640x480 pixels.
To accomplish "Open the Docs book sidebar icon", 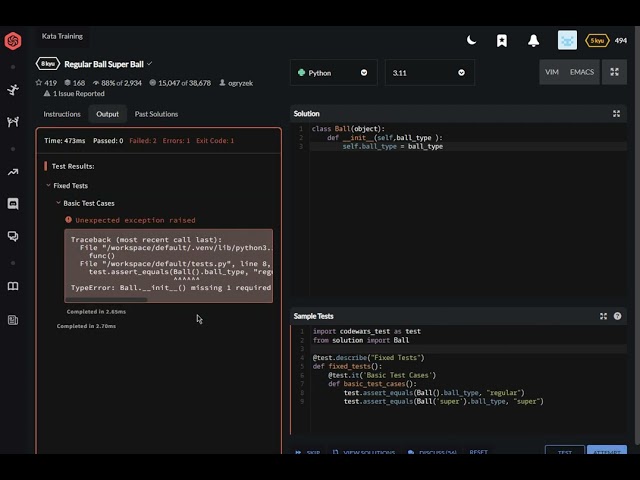I will click(13, 286).
